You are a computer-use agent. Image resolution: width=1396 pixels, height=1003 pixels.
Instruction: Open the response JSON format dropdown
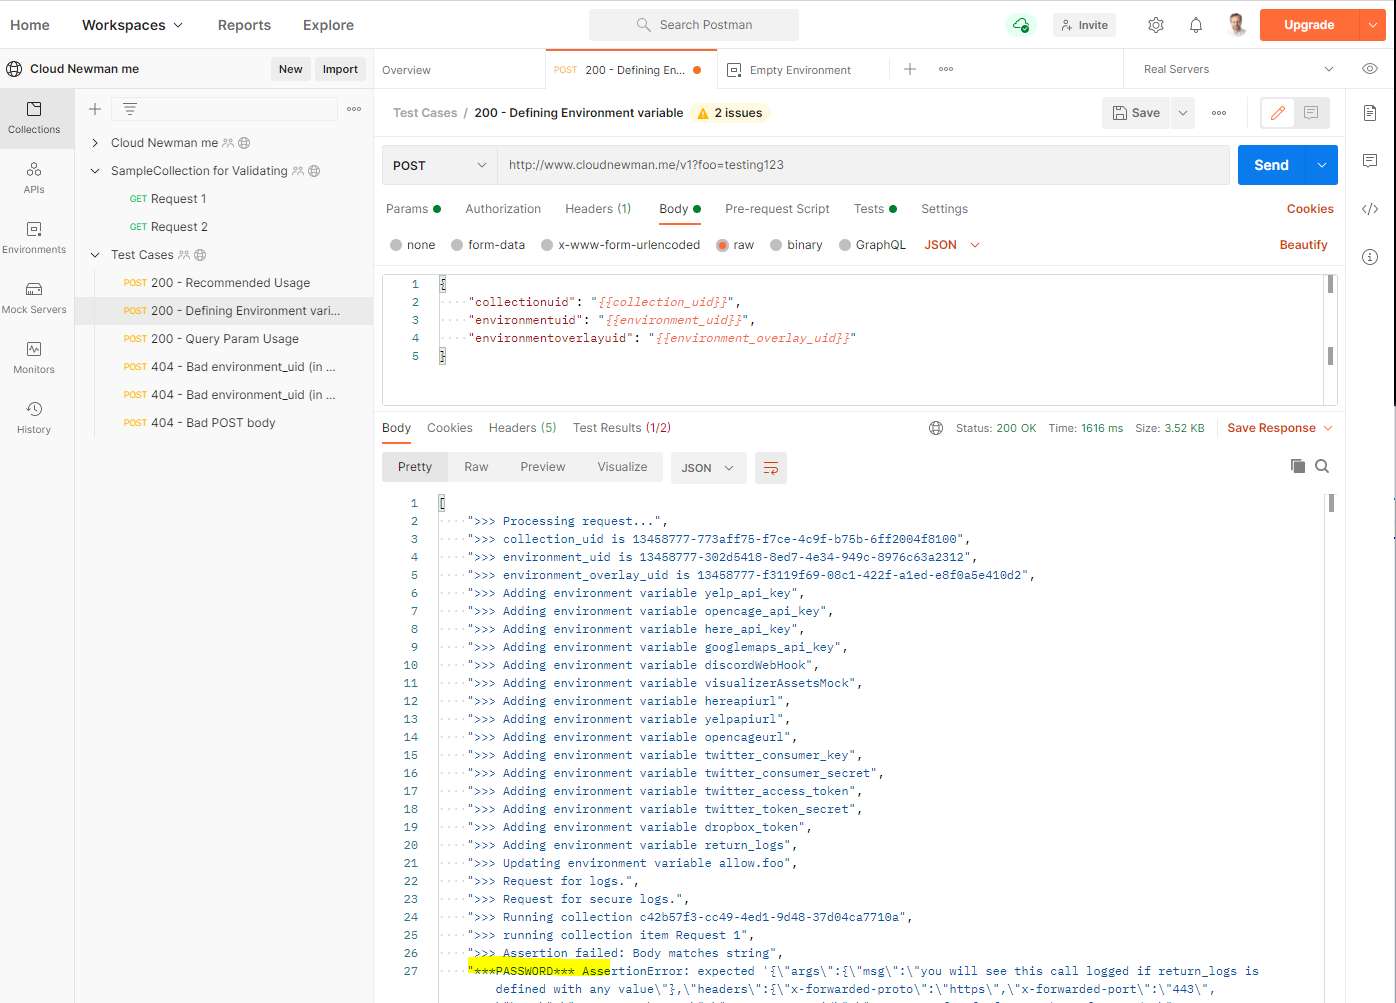point(708,468)
